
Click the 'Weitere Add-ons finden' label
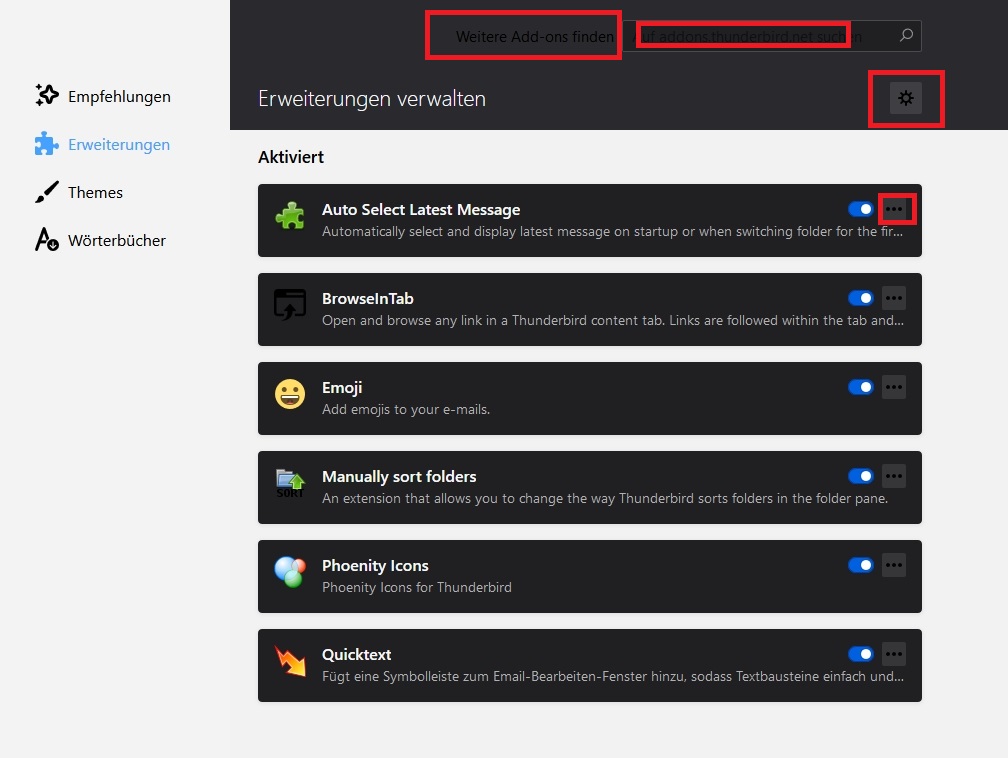point(534,37)
